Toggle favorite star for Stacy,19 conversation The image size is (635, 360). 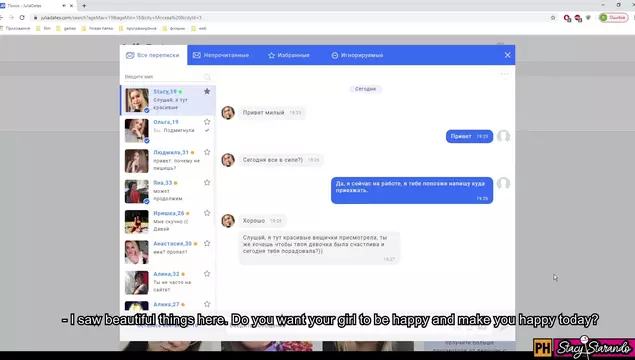207,91
